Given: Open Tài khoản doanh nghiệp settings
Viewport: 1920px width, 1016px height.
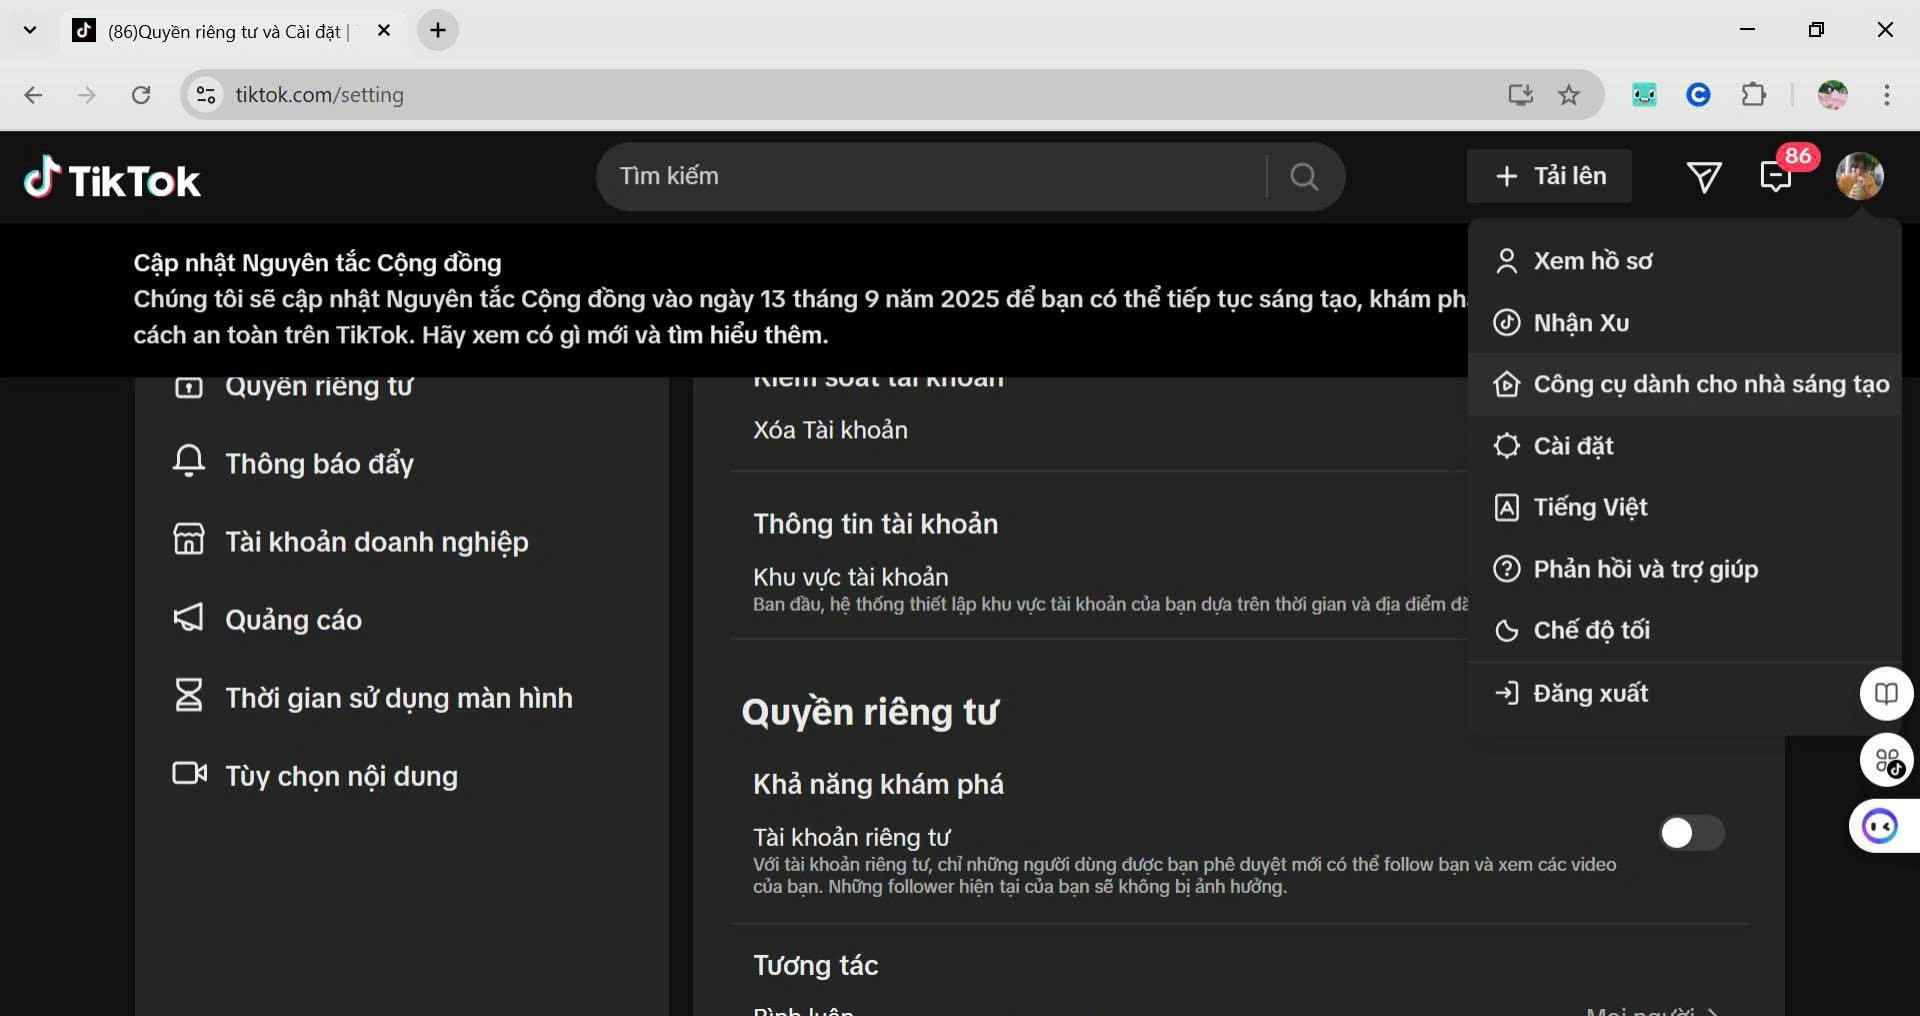Looking at the screenshot, I should (375, 541).
